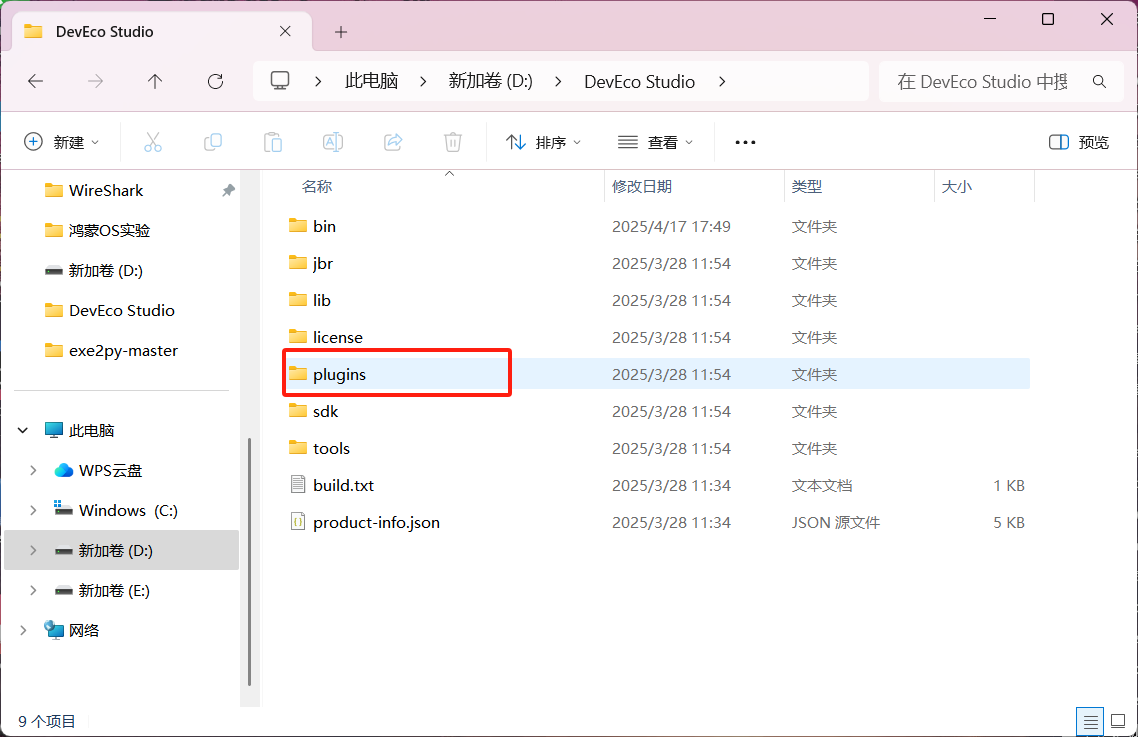Expand the WPS云盘 tree node
This screenshot has height=737, width=1138.
click(x=33, y=471)
